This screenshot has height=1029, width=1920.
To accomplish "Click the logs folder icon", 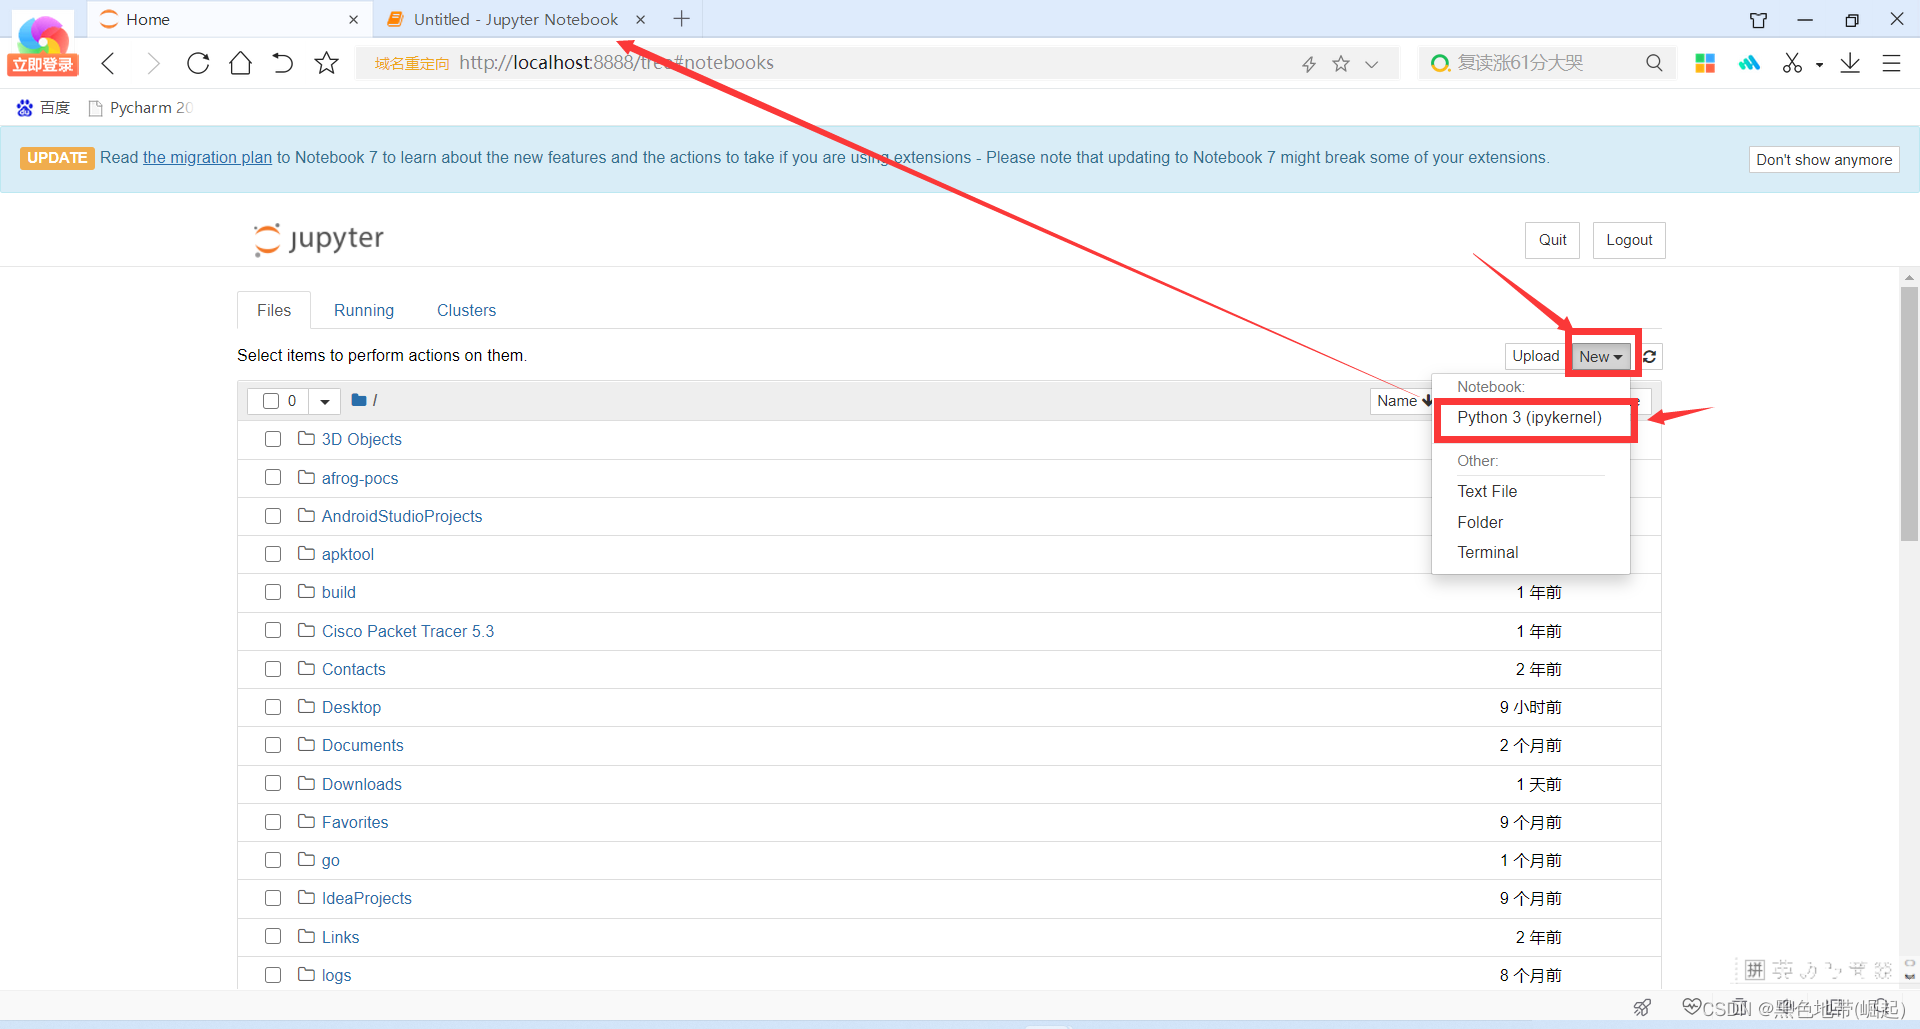I will point(307,974).
